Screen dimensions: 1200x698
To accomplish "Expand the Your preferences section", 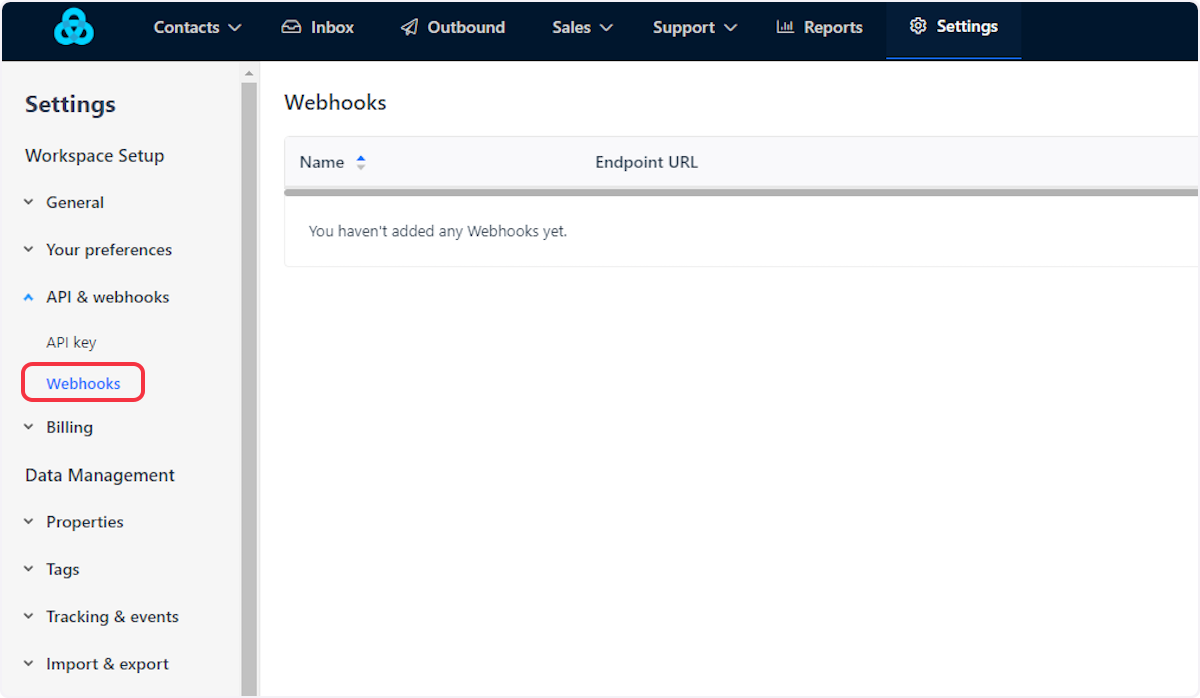I will [98, 249].
